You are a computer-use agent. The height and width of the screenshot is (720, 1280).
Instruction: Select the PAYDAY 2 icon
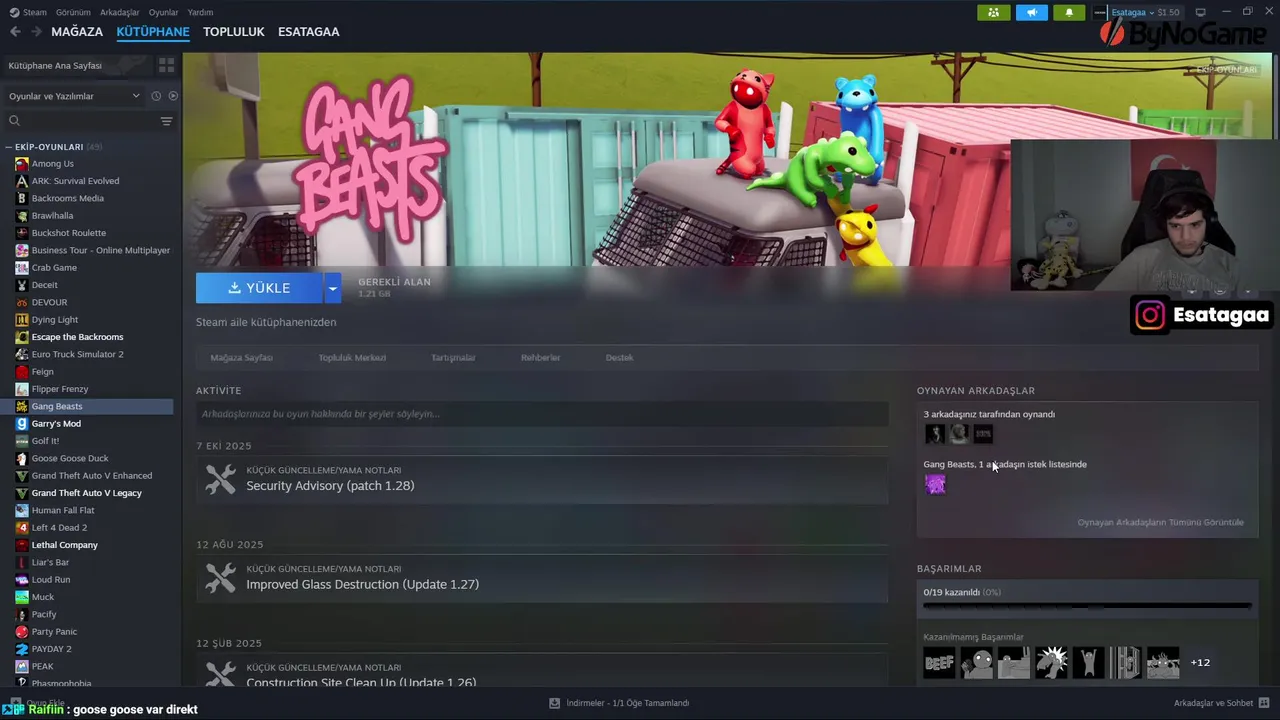point(22,649)
